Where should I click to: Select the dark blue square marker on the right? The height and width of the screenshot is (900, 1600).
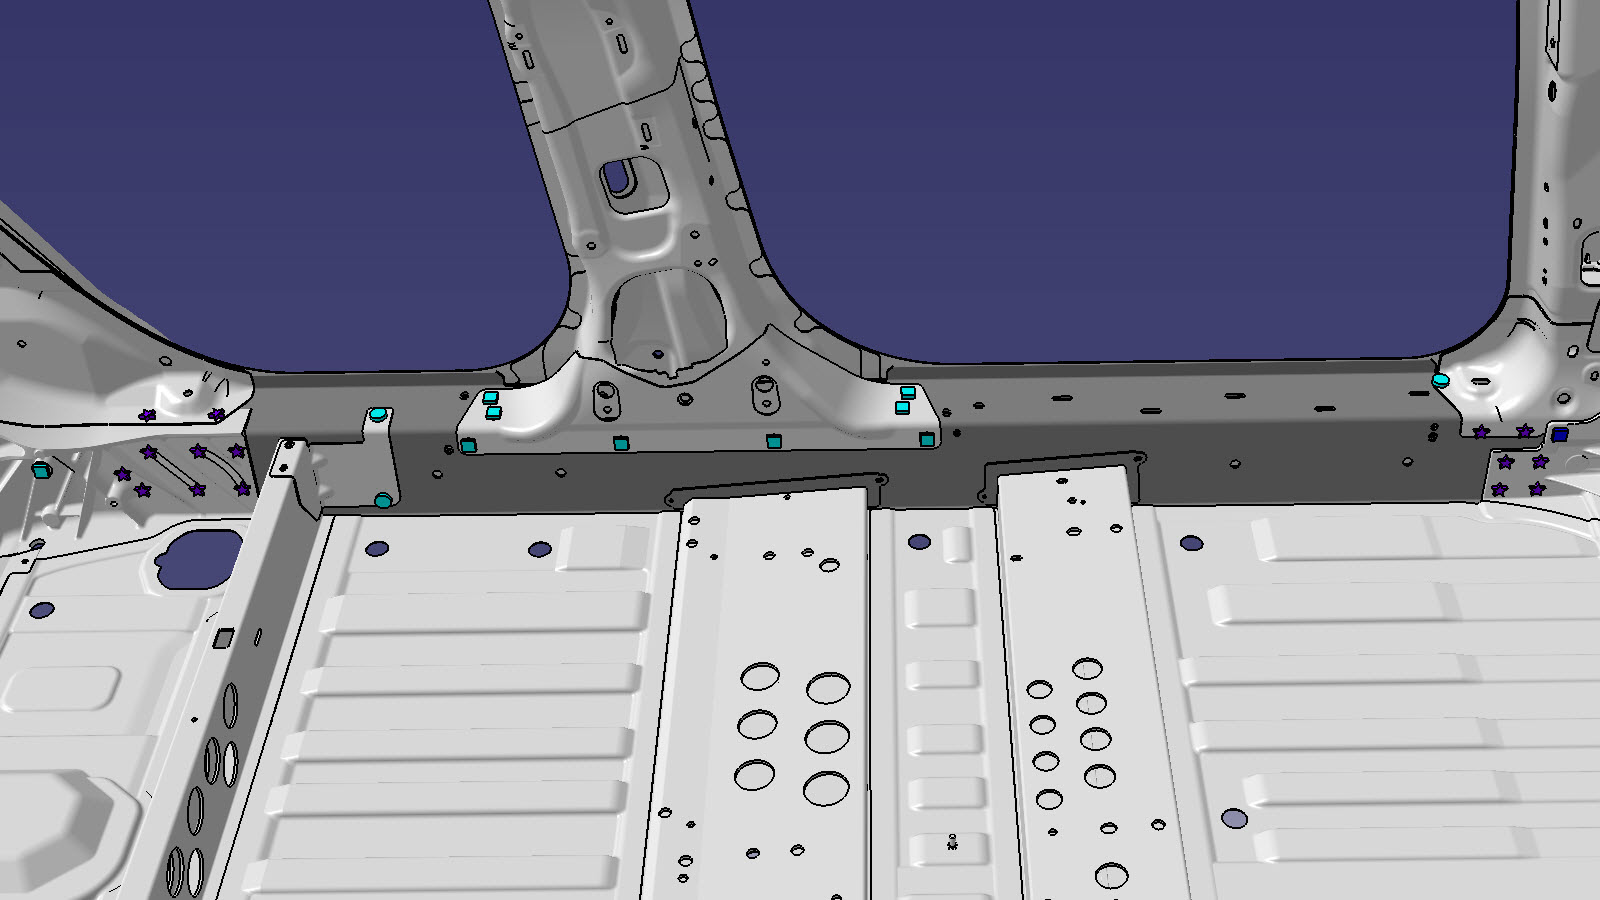[x=1559, y=435]
